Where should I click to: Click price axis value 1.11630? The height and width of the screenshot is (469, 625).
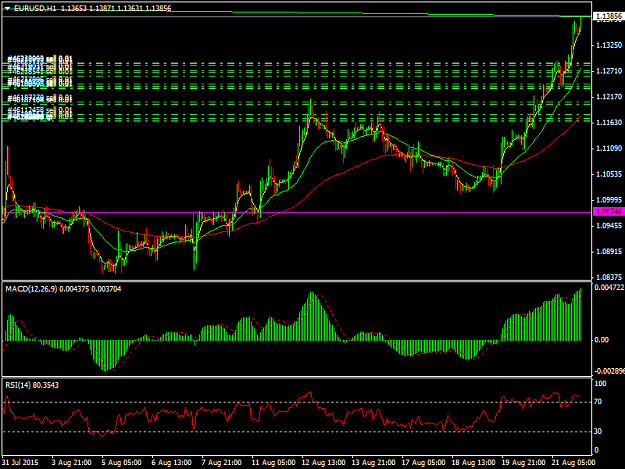pyautogui.click(x=608, y=123)
